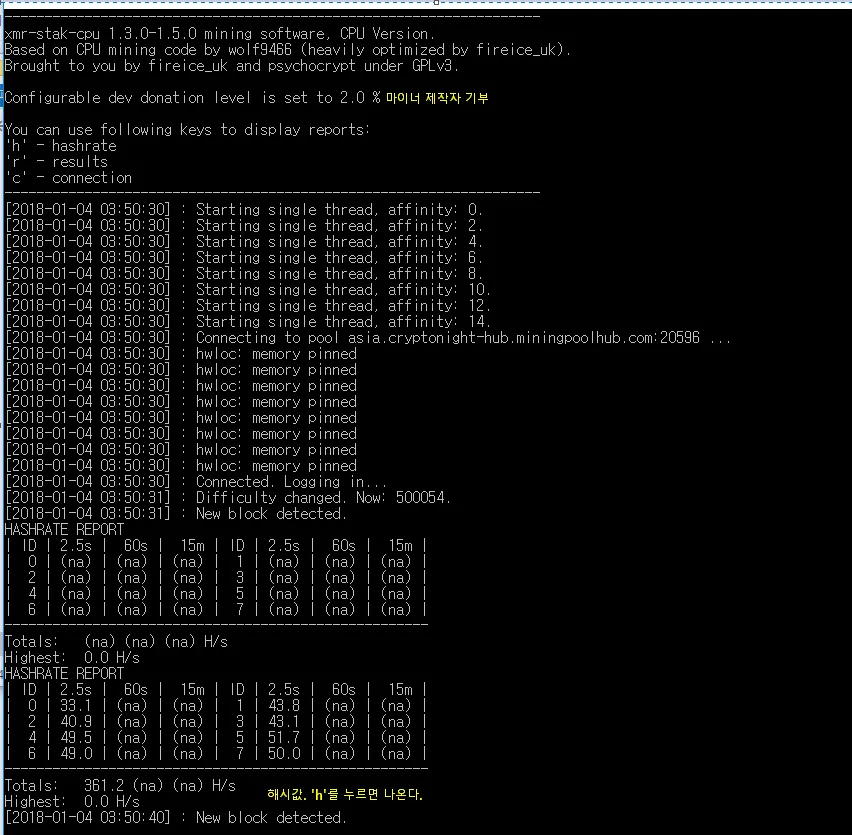The width and height of the screenshot is (852, 835).
Task: Click thread 0 hashrate value 33.1
Action: click(76, 706)
